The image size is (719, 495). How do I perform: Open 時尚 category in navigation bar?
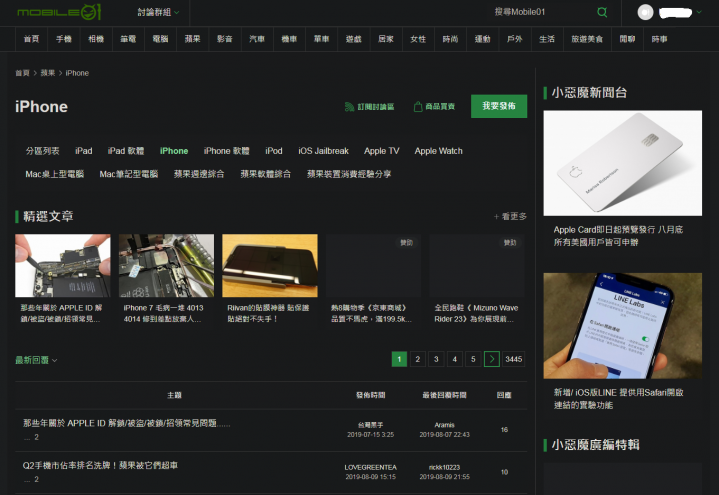click(x=450, y=39)
